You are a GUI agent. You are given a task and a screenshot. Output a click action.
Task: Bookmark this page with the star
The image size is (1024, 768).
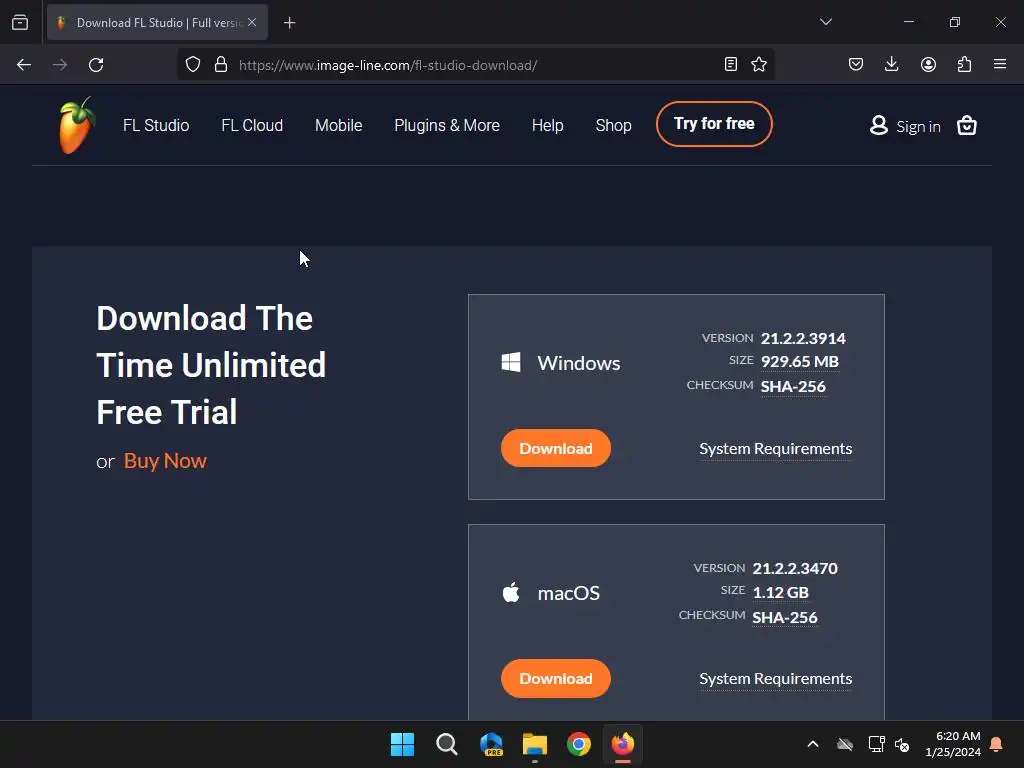(x=759, y=64)
